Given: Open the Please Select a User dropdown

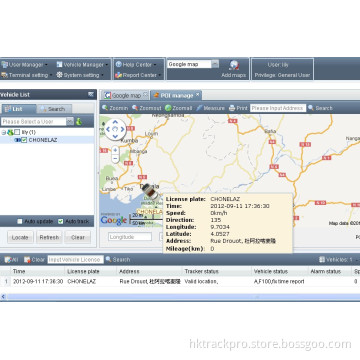Looking at the screenshot, I should [x=70, y=122].
